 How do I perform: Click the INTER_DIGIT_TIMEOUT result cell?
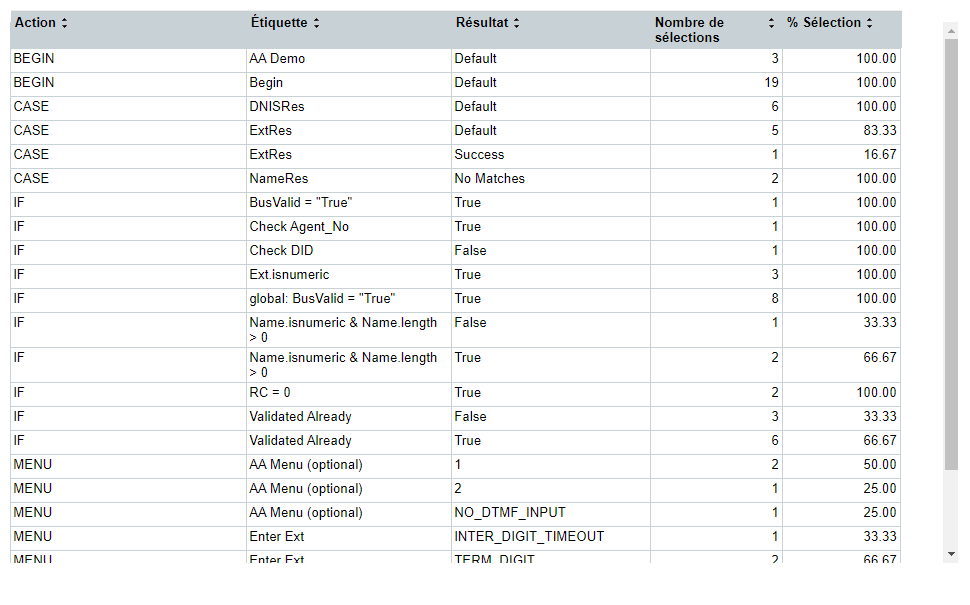pyautogui.click(x=551, y=537)
